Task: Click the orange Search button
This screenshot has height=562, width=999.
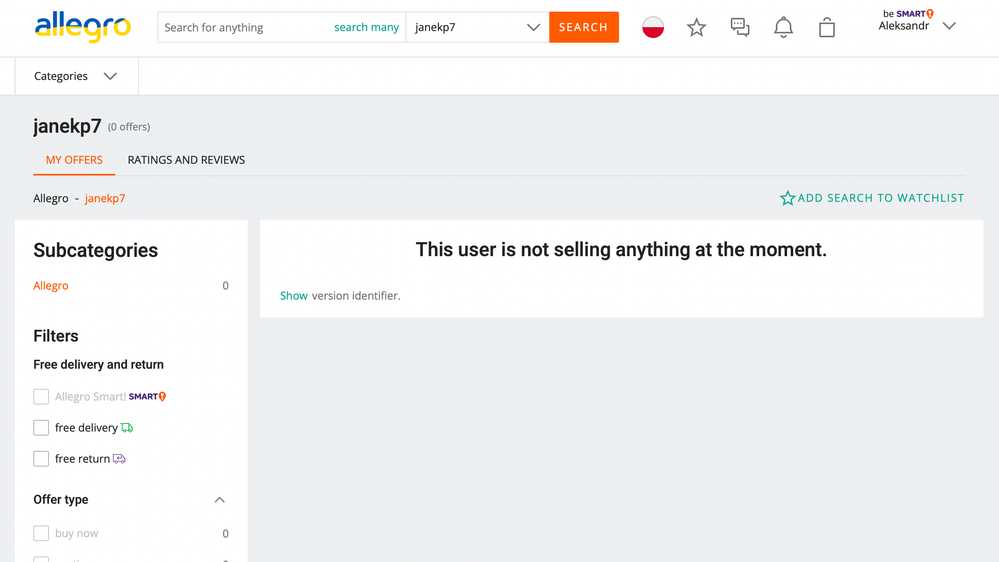Action: [584, 27]
